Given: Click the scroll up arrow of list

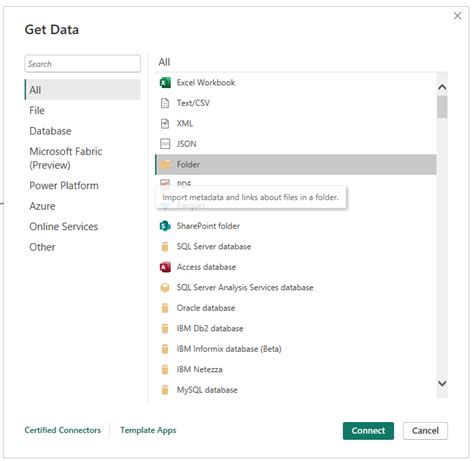Looking at the screenshot, I should [x=443, y=88].
